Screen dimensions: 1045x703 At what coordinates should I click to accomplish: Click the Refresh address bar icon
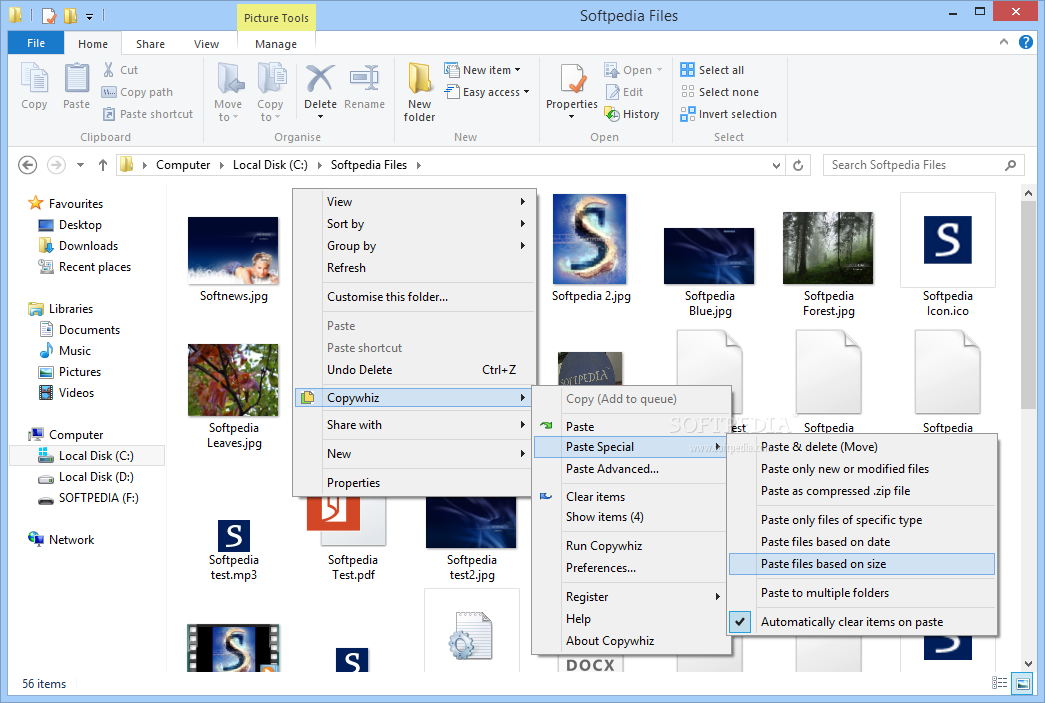pyautogui.click(x=798, y=165)
